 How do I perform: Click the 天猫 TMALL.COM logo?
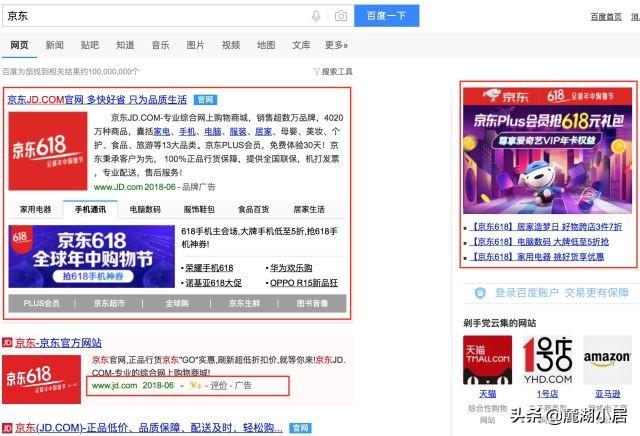487,360
